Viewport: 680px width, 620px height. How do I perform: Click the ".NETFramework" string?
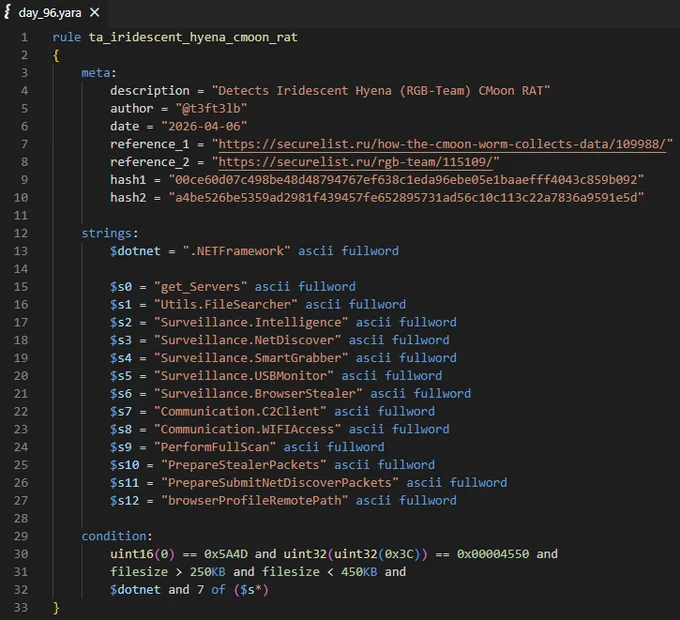coord(236,251)
